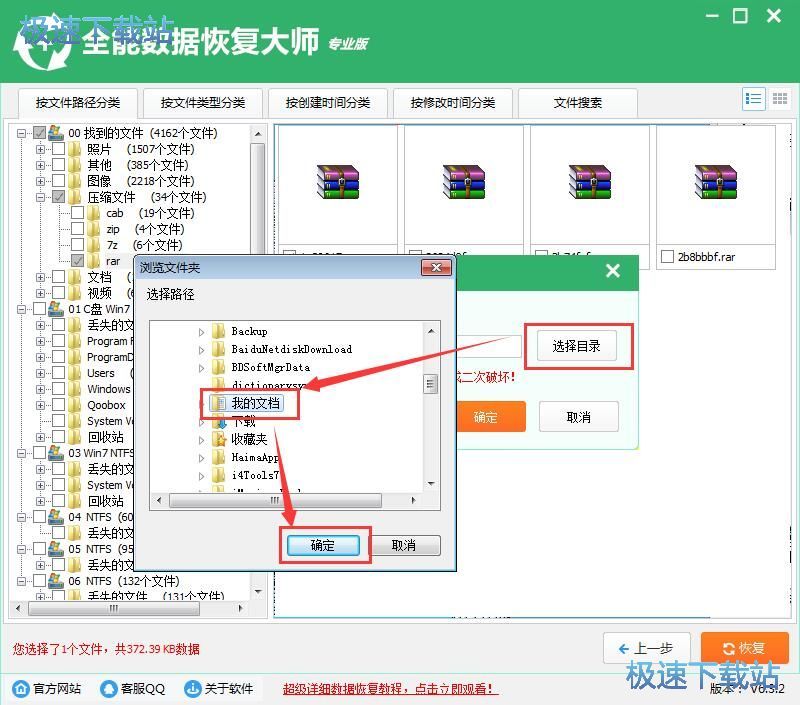Viewport: 800px width, 705px height.
Task: Toggle checkbox for 照片 folder
Action: 59,149
